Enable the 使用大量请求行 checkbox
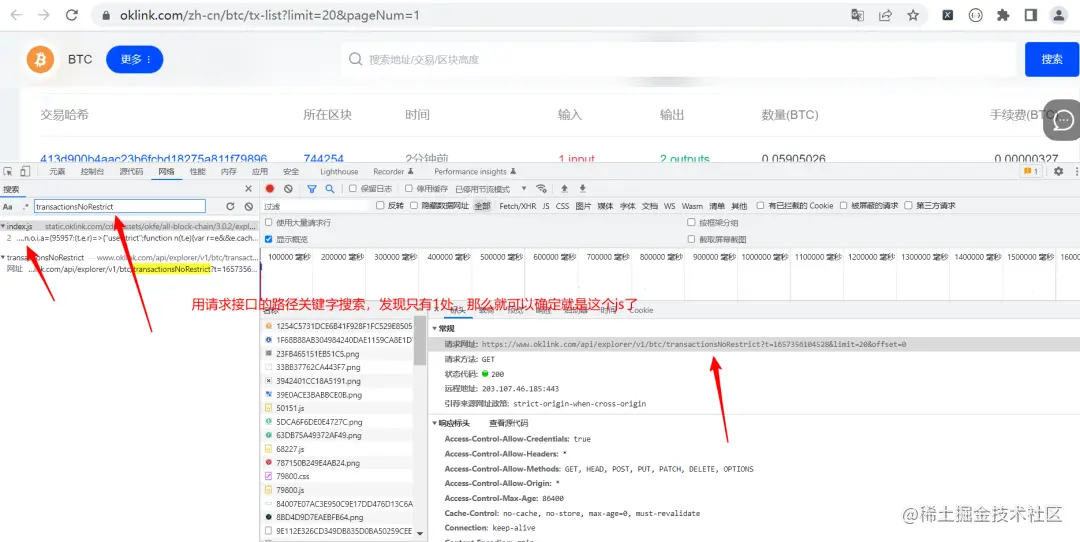Screen dimensions: 1080x542 coord(269,222)
